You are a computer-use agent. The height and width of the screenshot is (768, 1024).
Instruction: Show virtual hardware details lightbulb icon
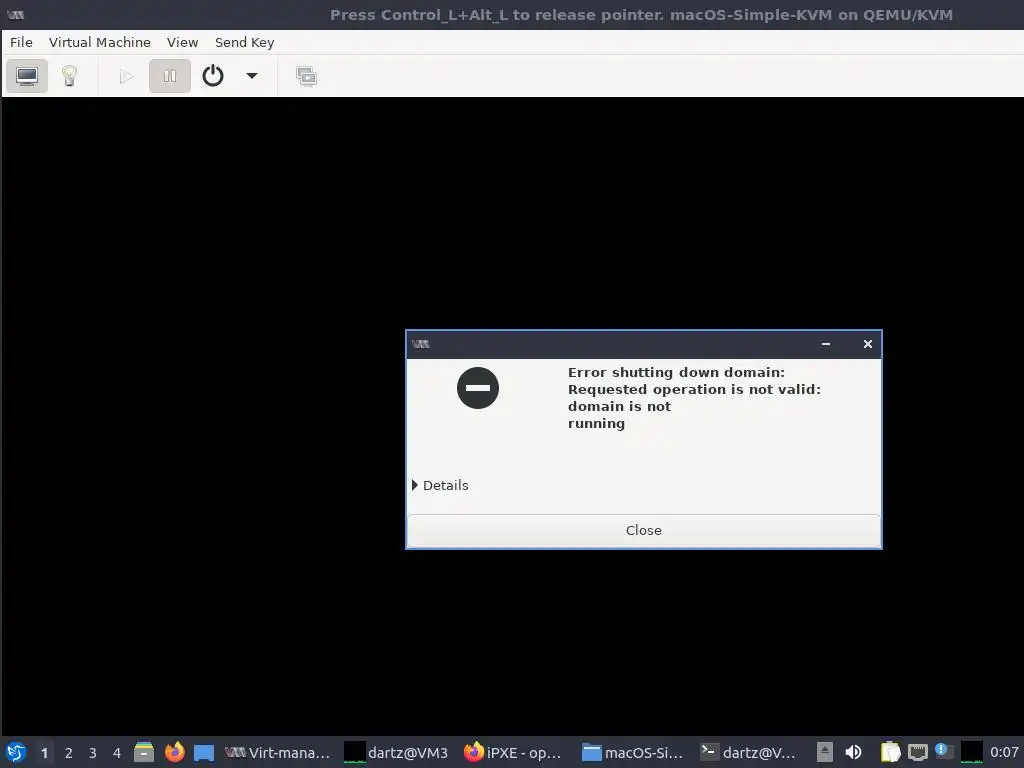[x=69, y=76]
